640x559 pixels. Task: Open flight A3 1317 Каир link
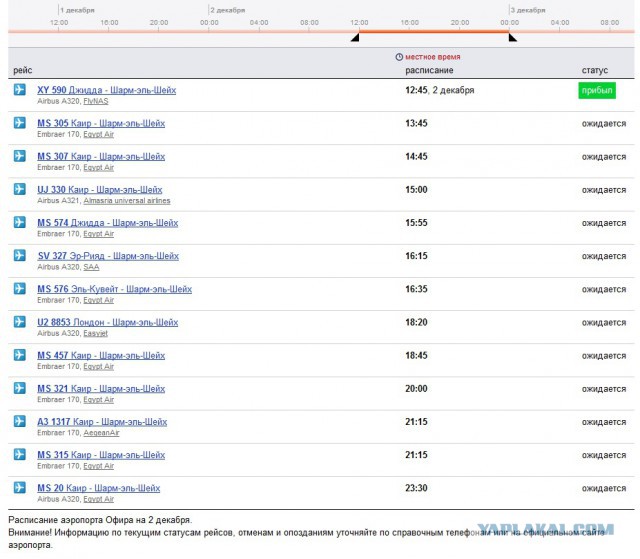102,421
